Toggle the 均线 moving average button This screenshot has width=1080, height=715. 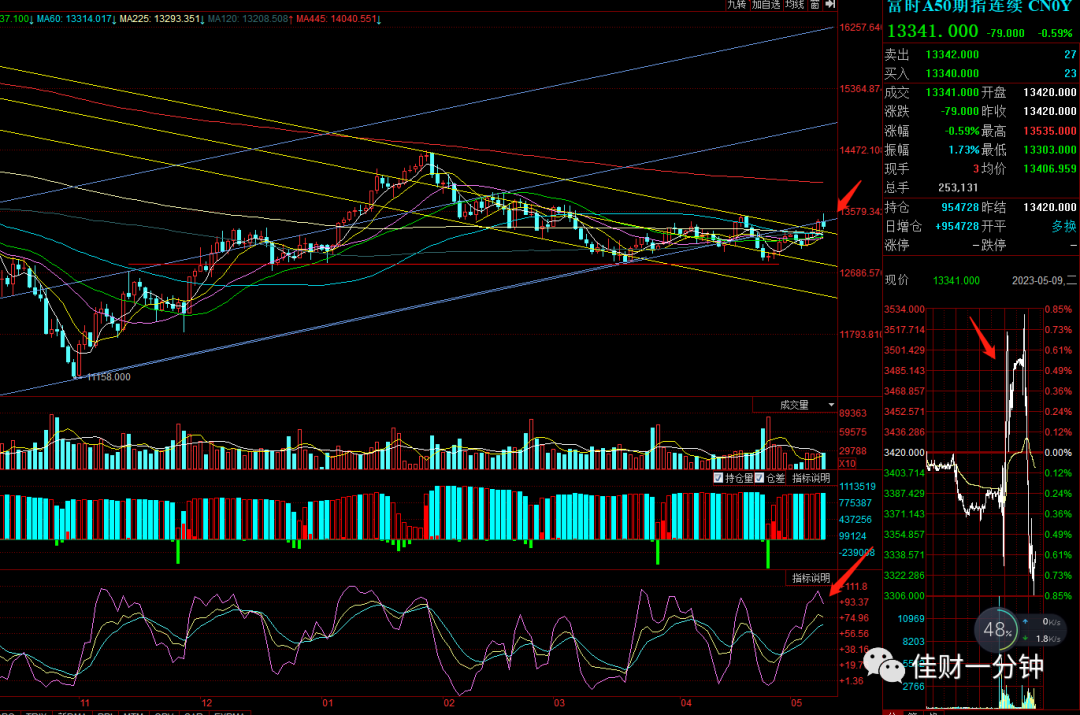pyautogui.click(x=795, y=4)
